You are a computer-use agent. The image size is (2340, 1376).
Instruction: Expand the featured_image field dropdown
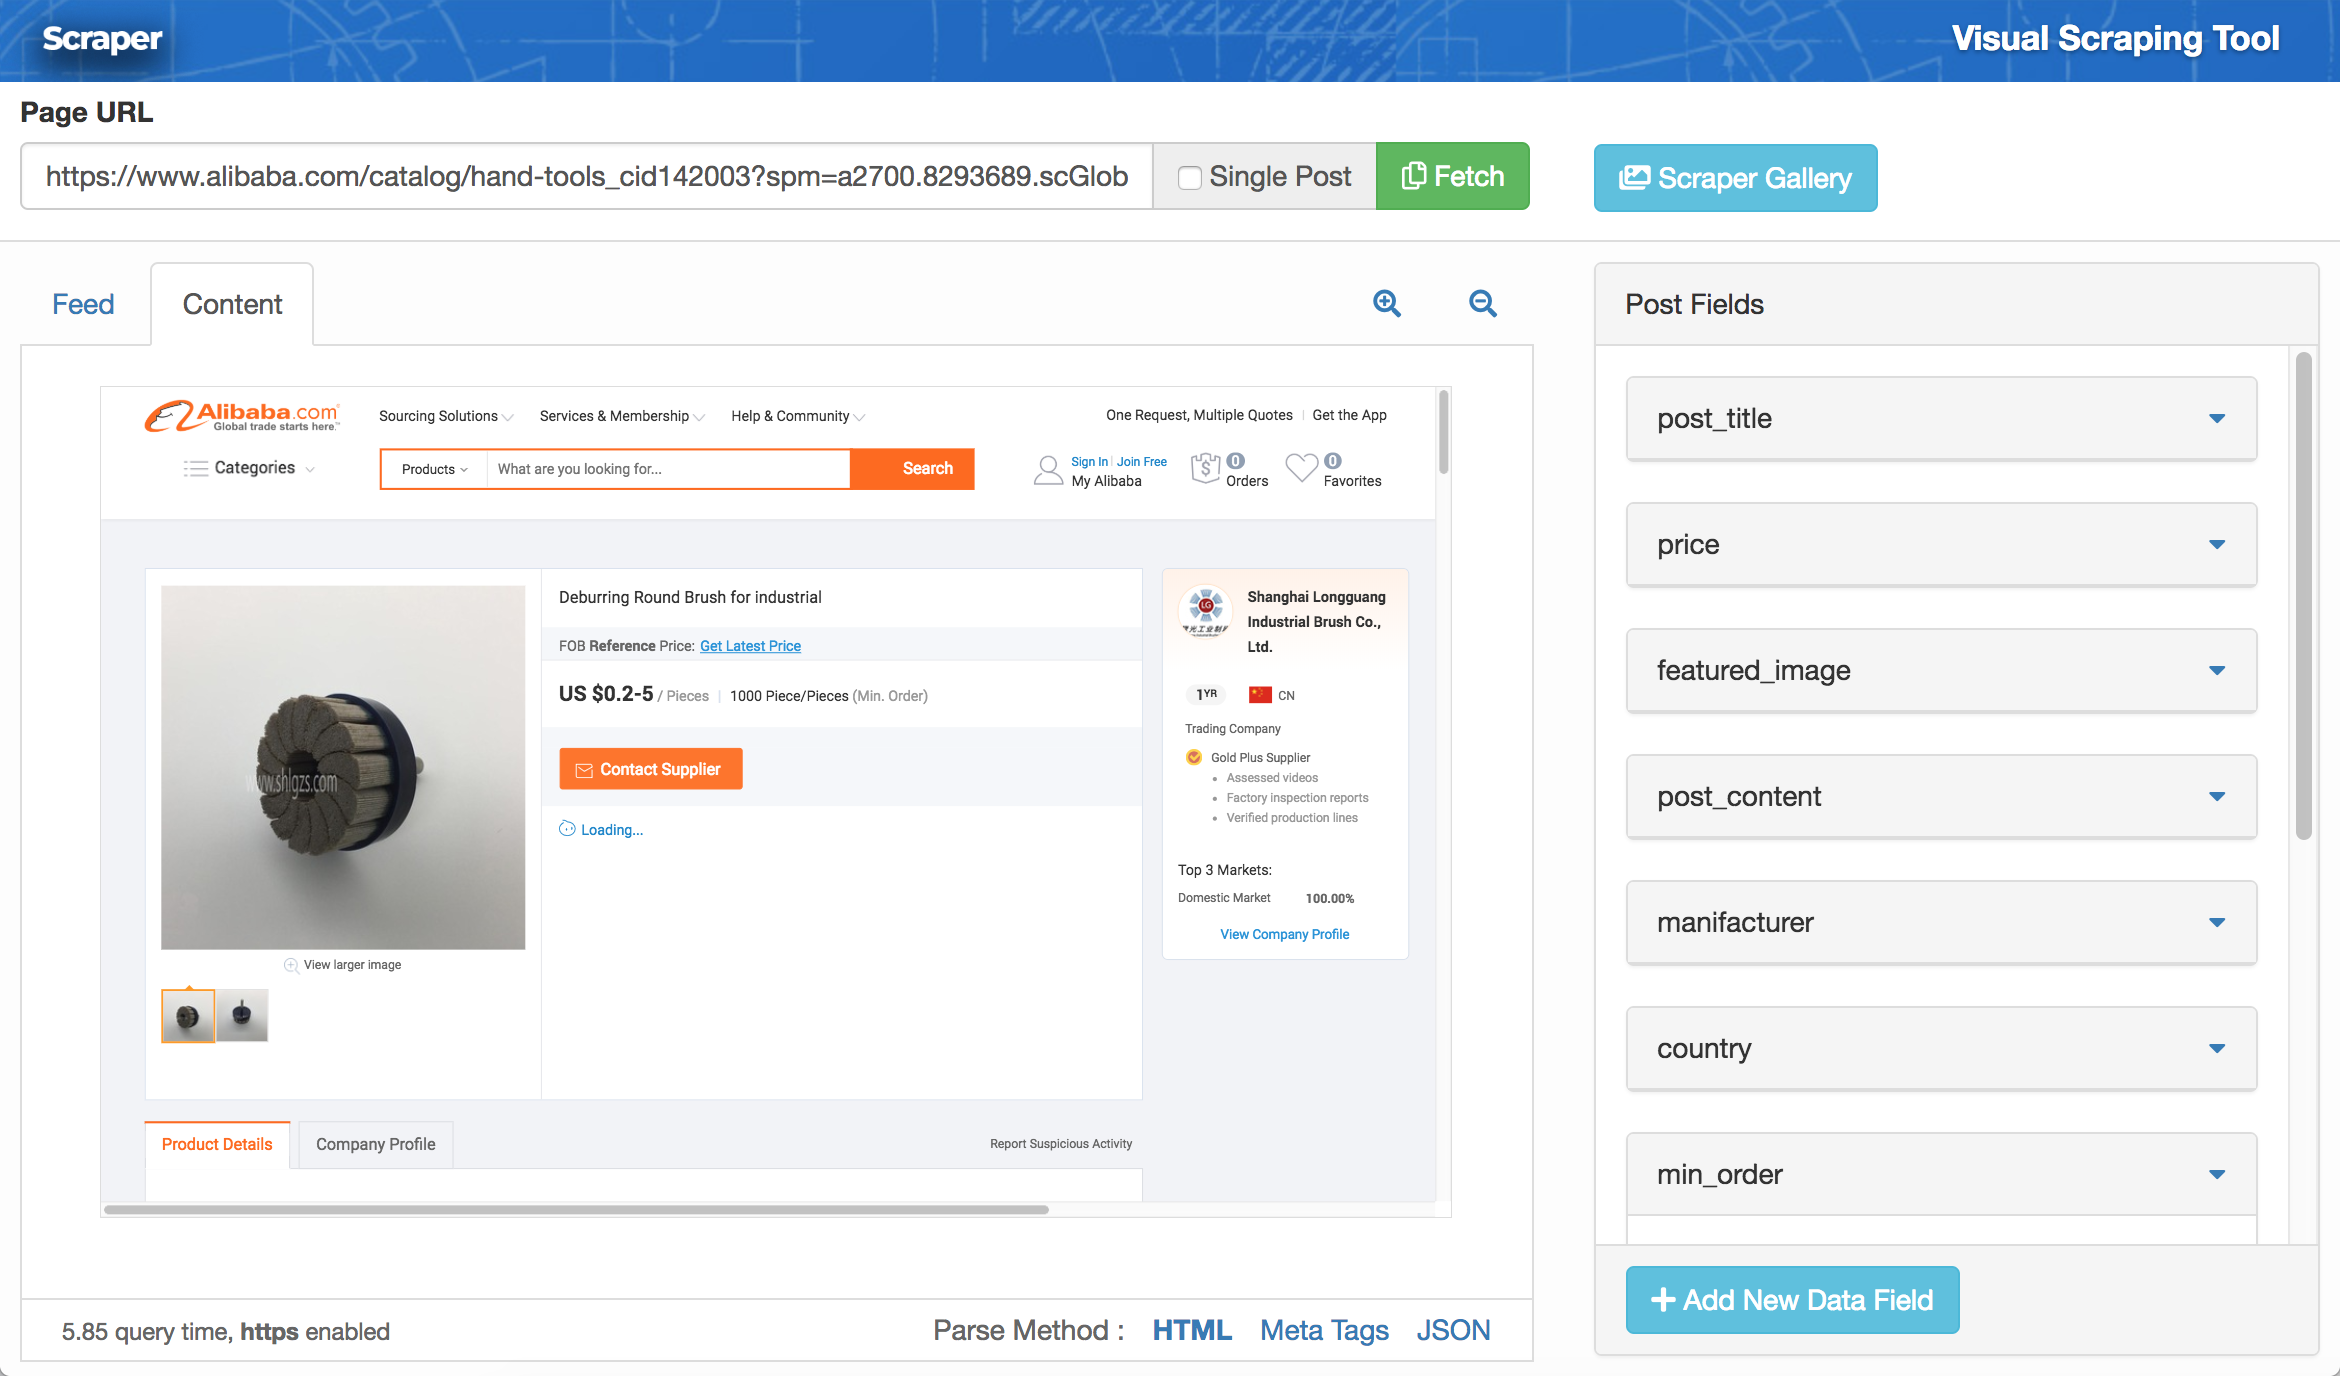coord(2216,670)
